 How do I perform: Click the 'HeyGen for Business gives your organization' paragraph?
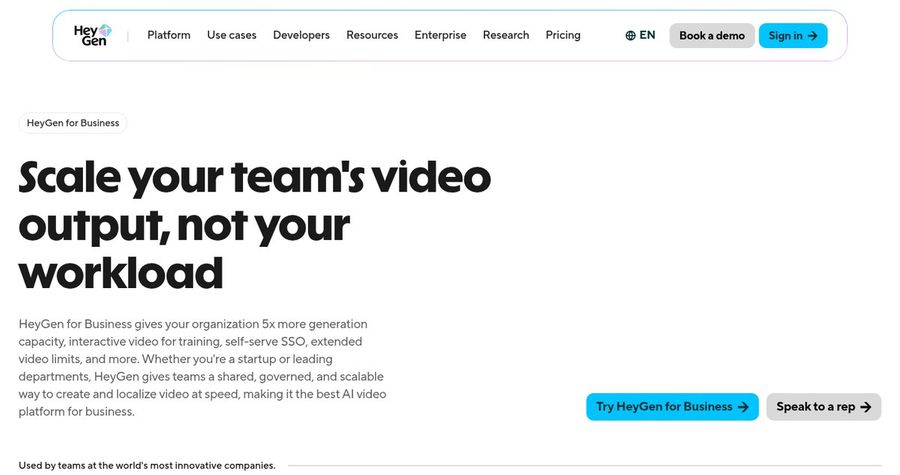tap(202, 368)
